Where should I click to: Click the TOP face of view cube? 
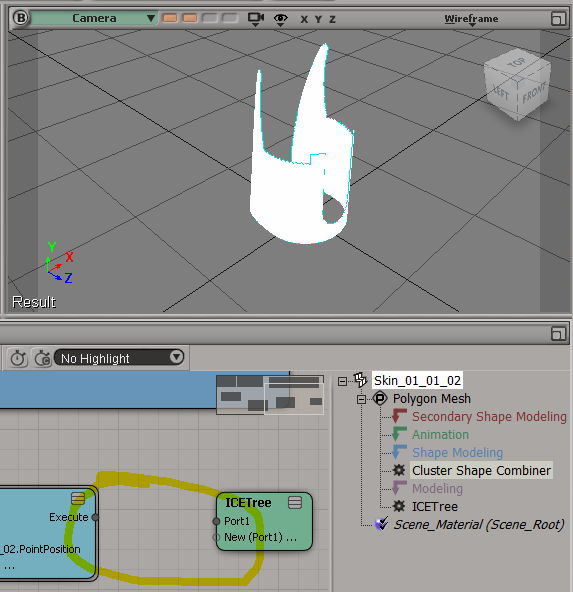coord(517,62)
